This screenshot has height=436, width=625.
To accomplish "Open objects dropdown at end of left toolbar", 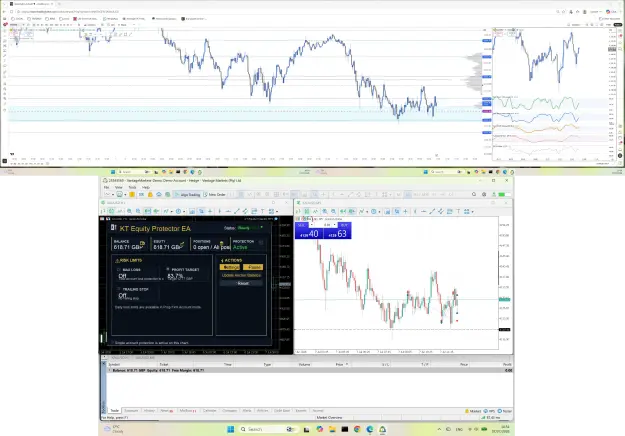I will pyautogui.click(x=277, y=211).
